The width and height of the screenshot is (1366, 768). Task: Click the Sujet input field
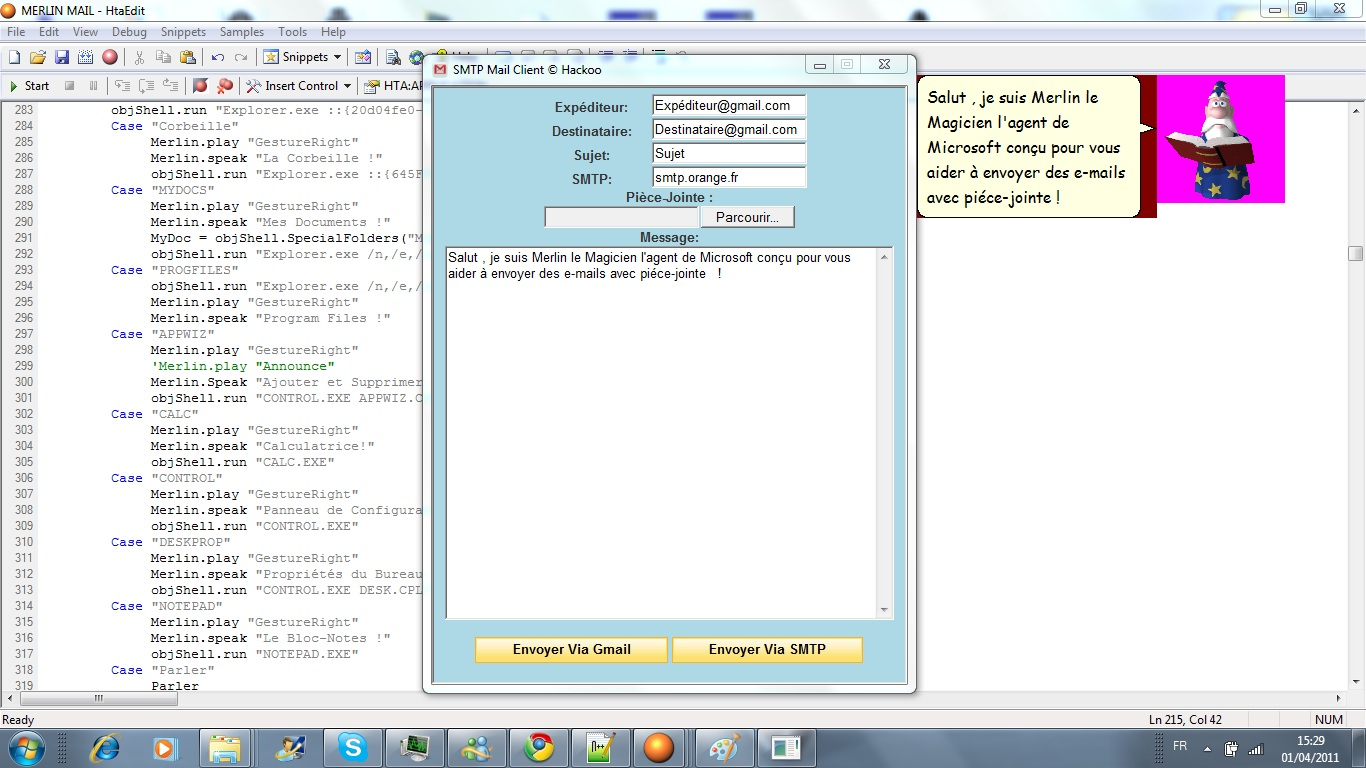(x=728, y=154)
